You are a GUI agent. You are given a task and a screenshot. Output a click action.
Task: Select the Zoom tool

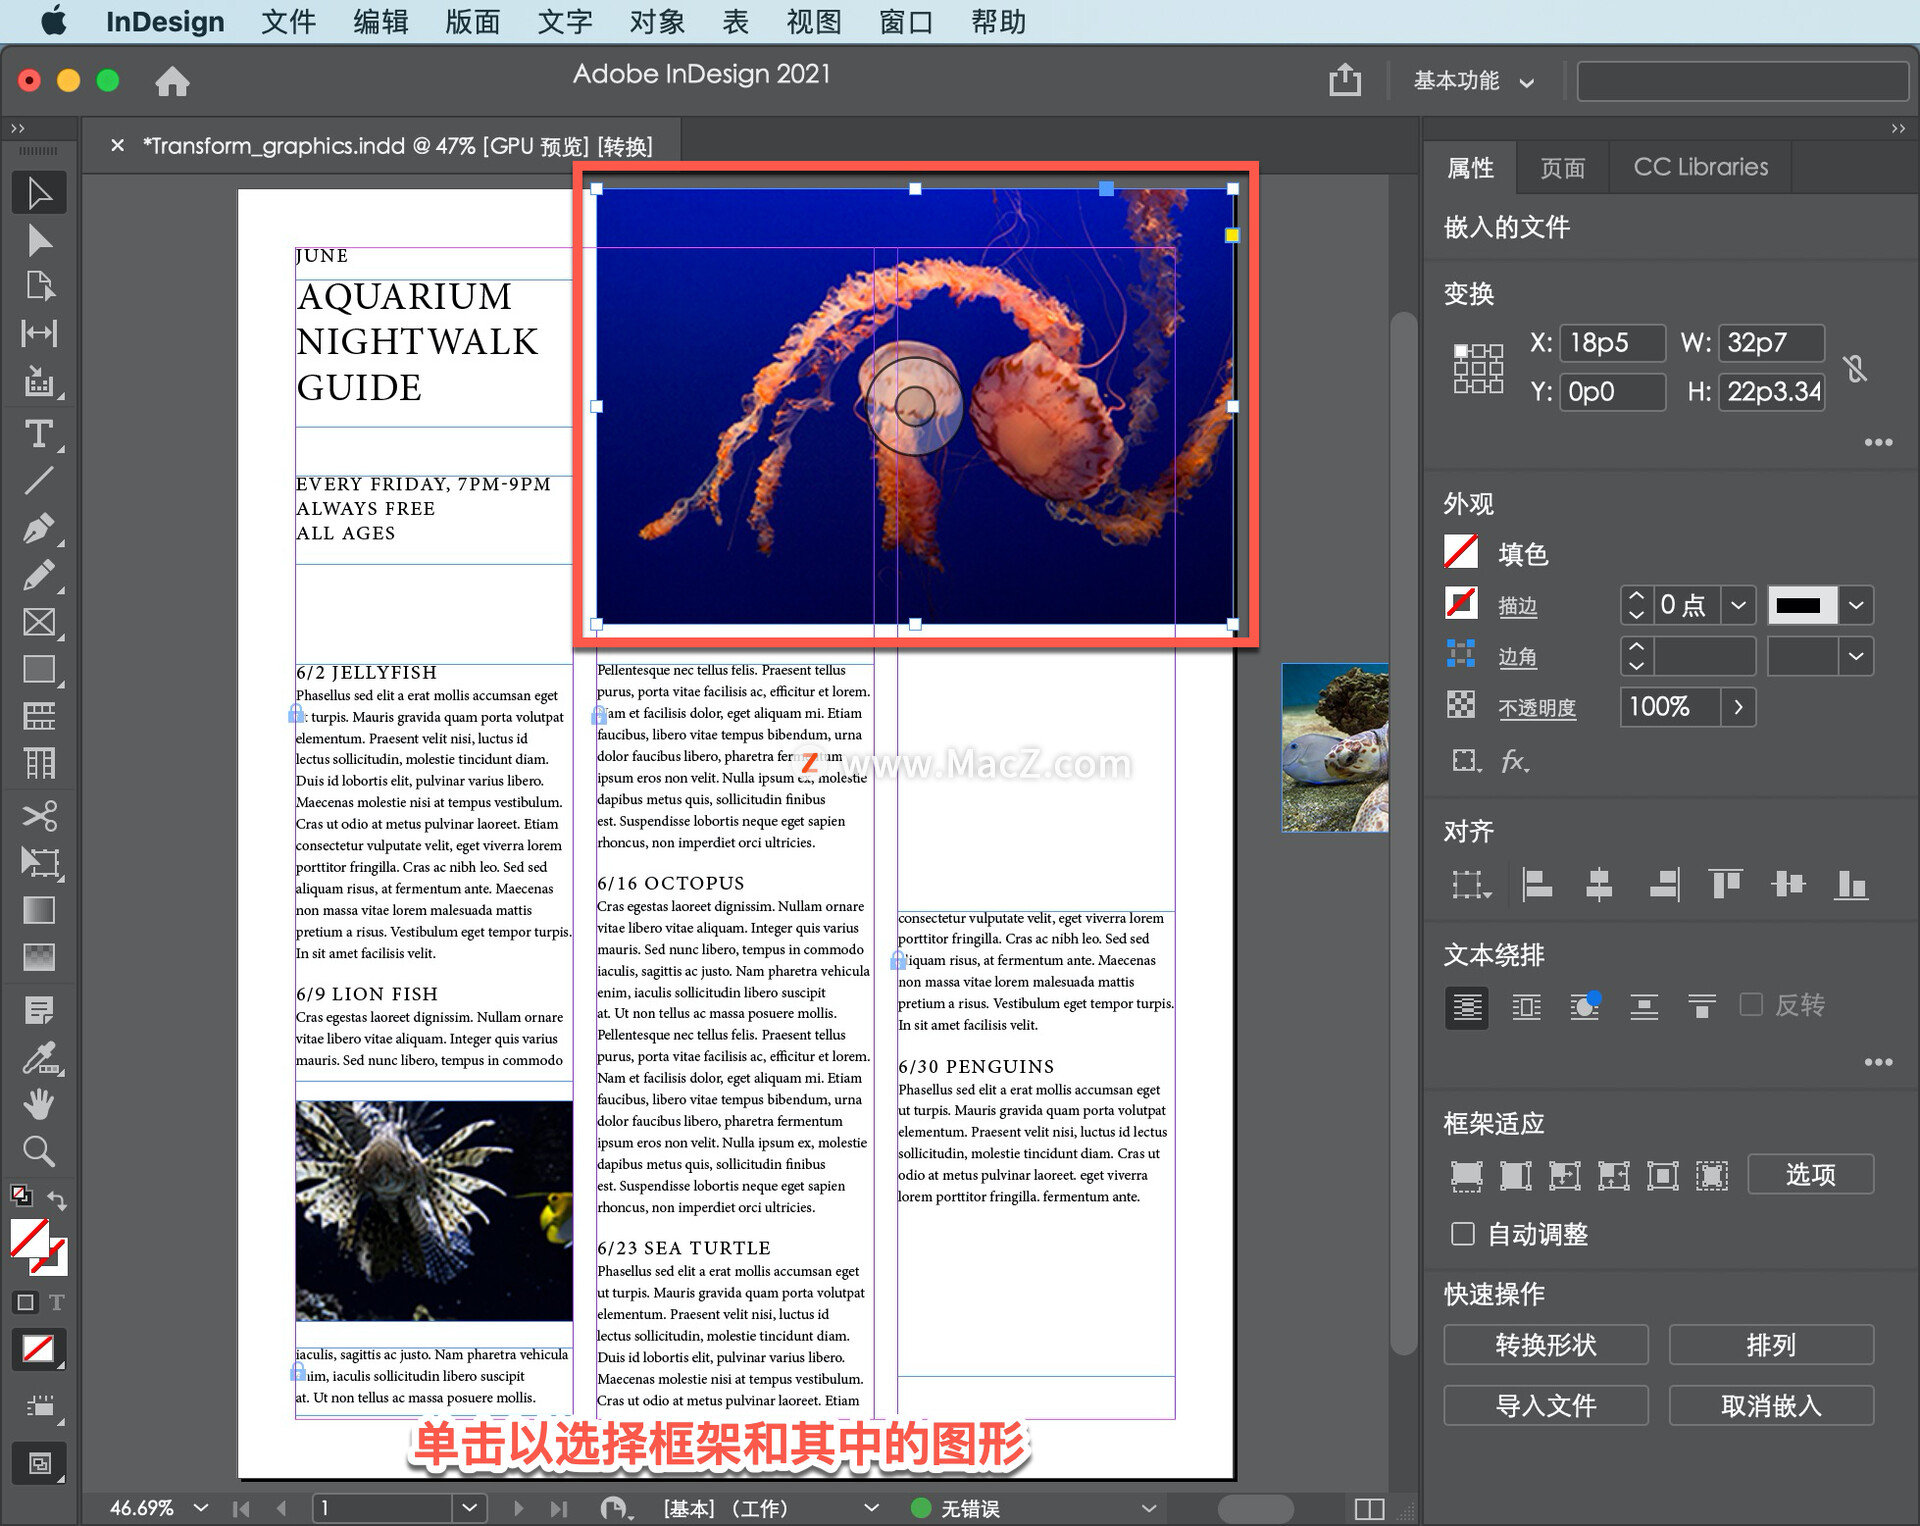coord(39,1151)
